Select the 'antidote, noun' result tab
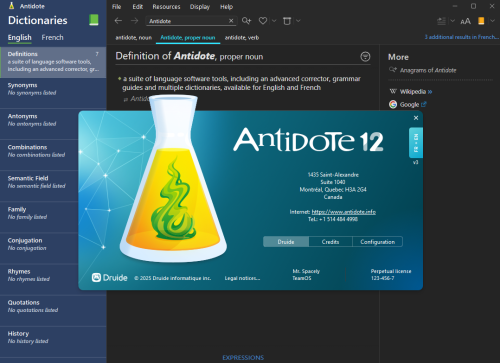The width and height of the screenshot is (500, 363). [134, 38]
